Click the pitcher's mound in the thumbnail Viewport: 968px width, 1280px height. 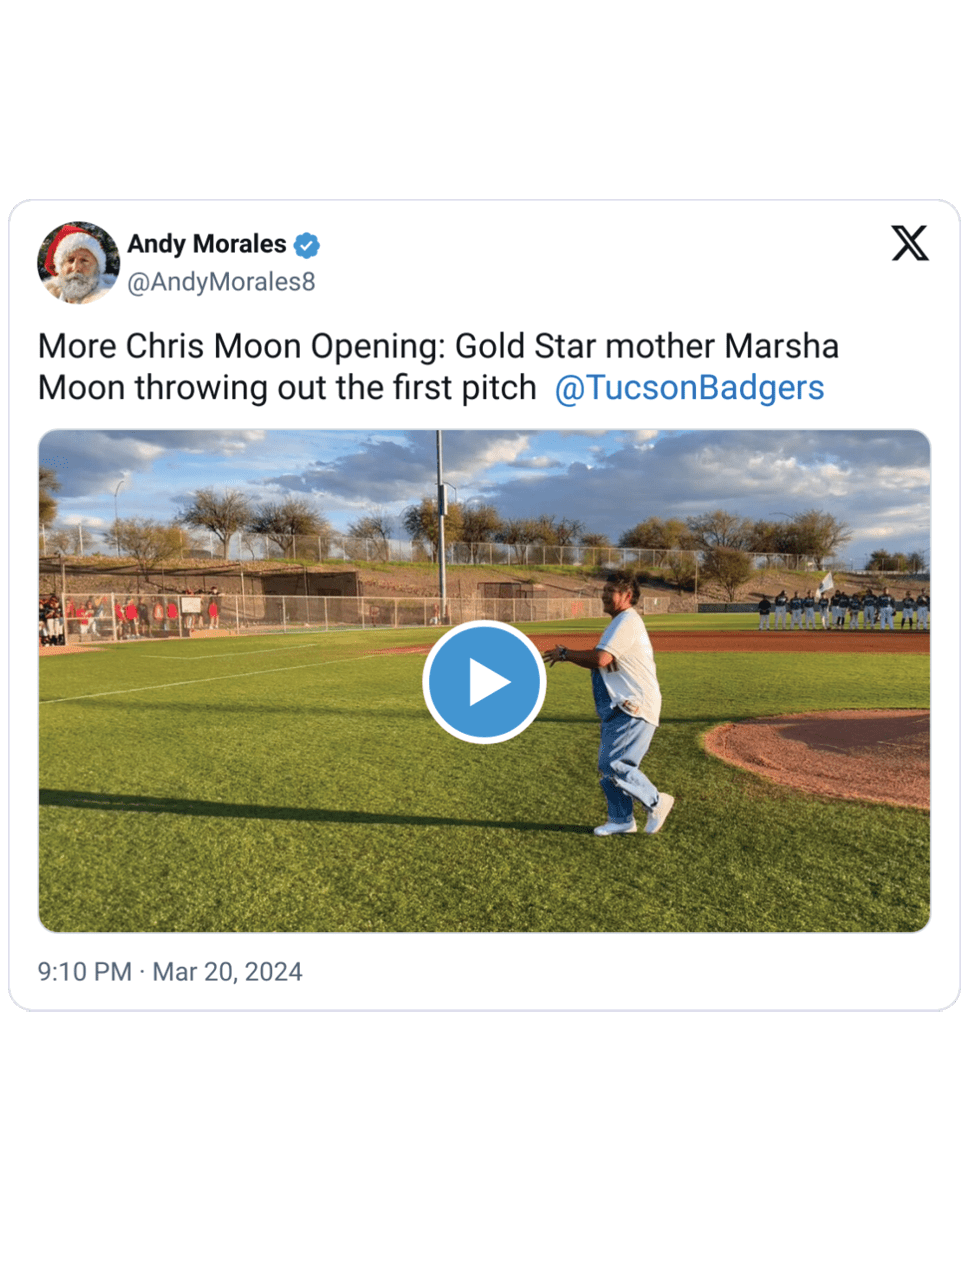tap(818, 755)
